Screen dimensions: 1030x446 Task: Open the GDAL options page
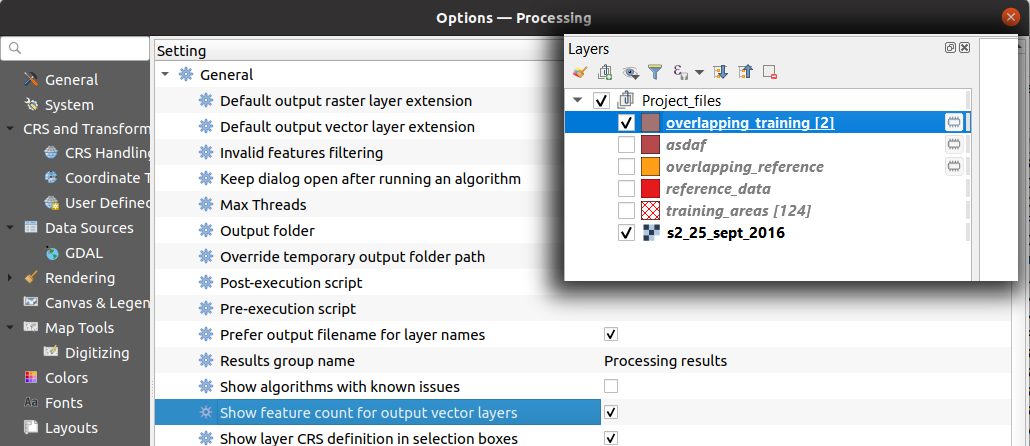pos(84,253)
